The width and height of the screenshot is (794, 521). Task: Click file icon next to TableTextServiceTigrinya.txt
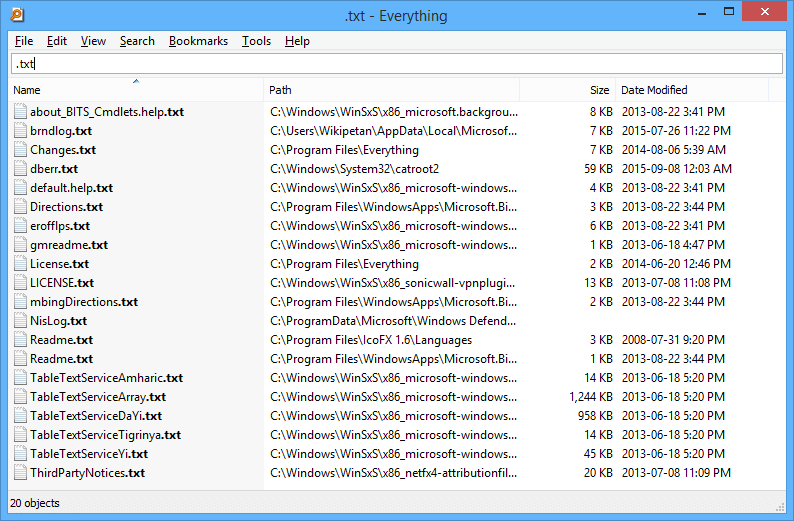[20, 434]
